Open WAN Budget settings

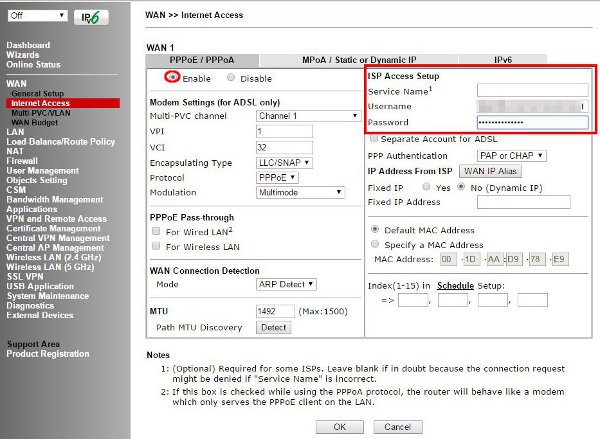34,122
